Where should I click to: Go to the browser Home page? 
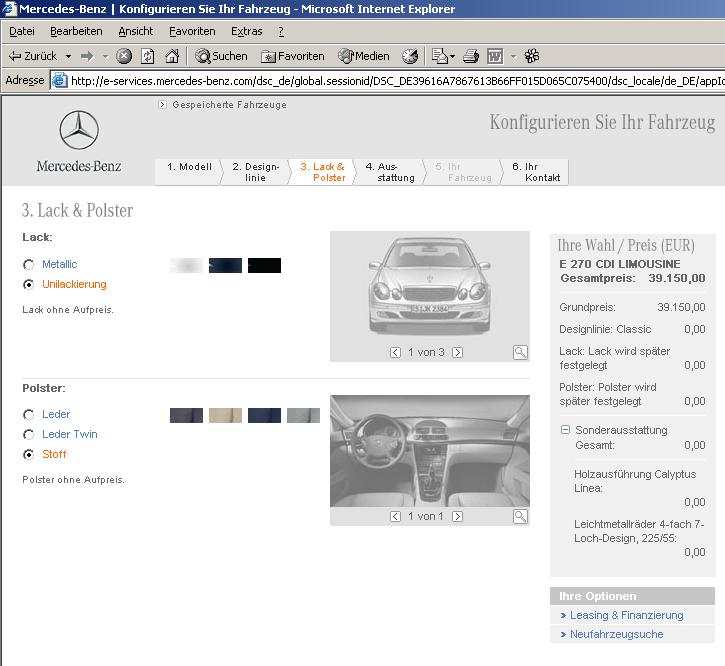172,56
